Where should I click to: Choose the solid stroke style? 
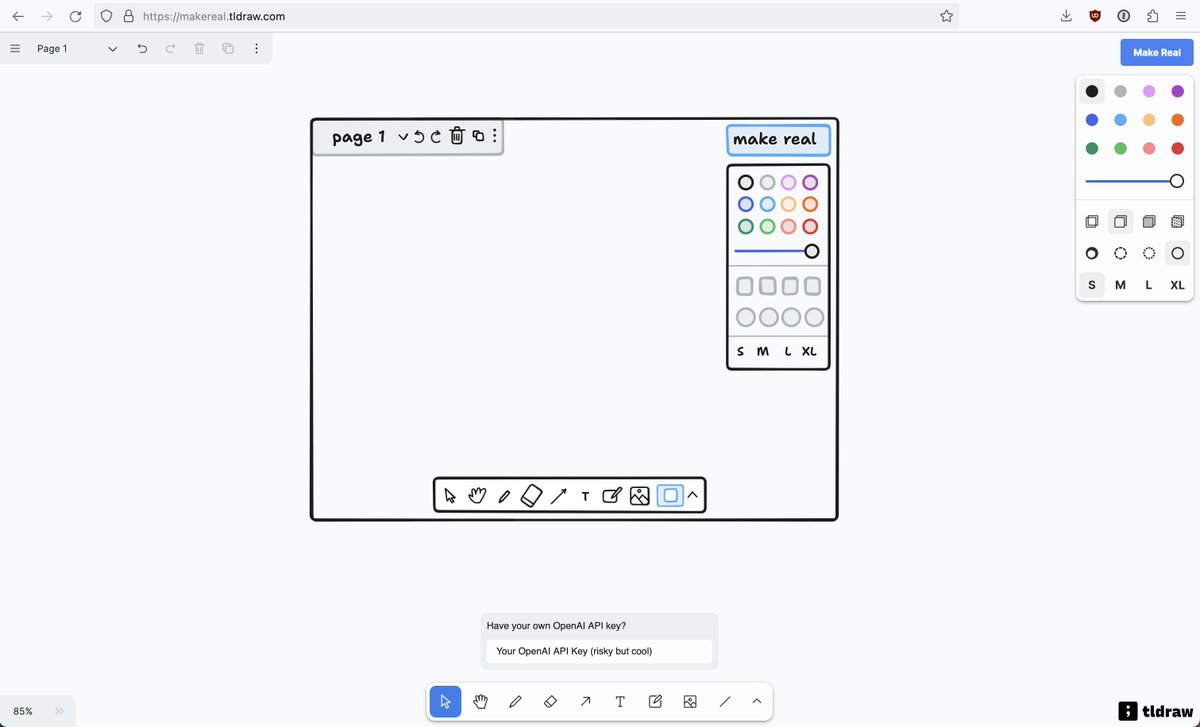click(x=1177, y=253)
